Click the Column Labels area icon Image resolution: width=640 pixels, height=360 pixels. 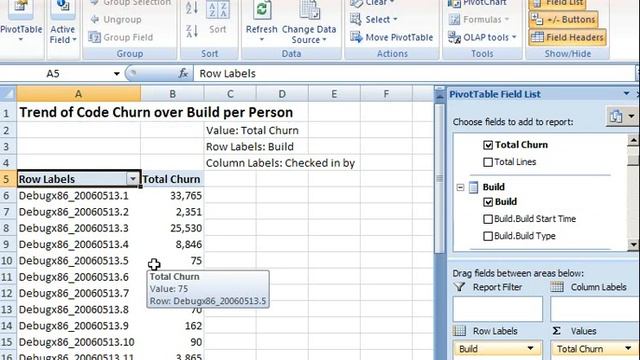point(557,287)
